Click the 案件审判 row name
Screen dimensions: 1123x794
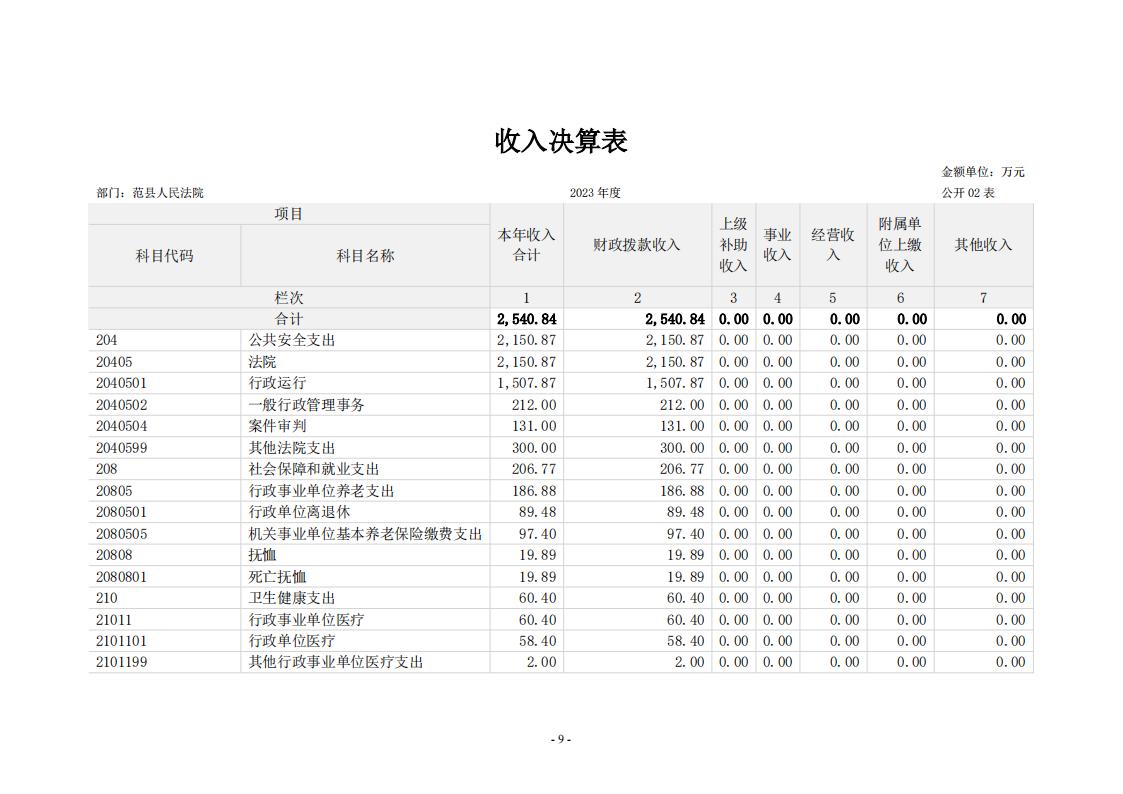pyautogui.click(x=277, y=426)
